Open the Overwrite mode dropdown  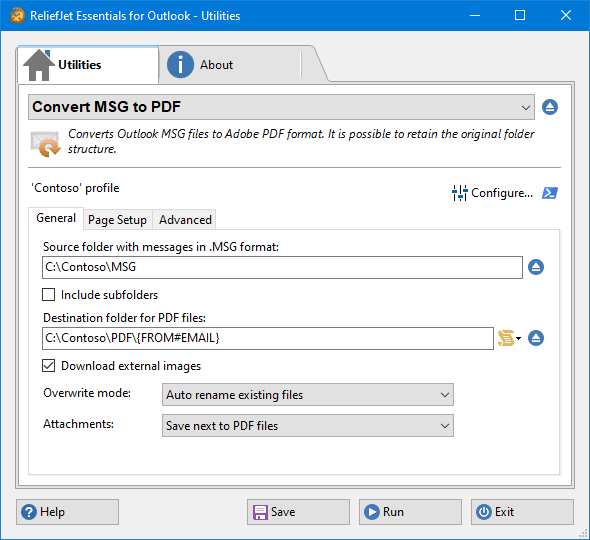(308, 395)
